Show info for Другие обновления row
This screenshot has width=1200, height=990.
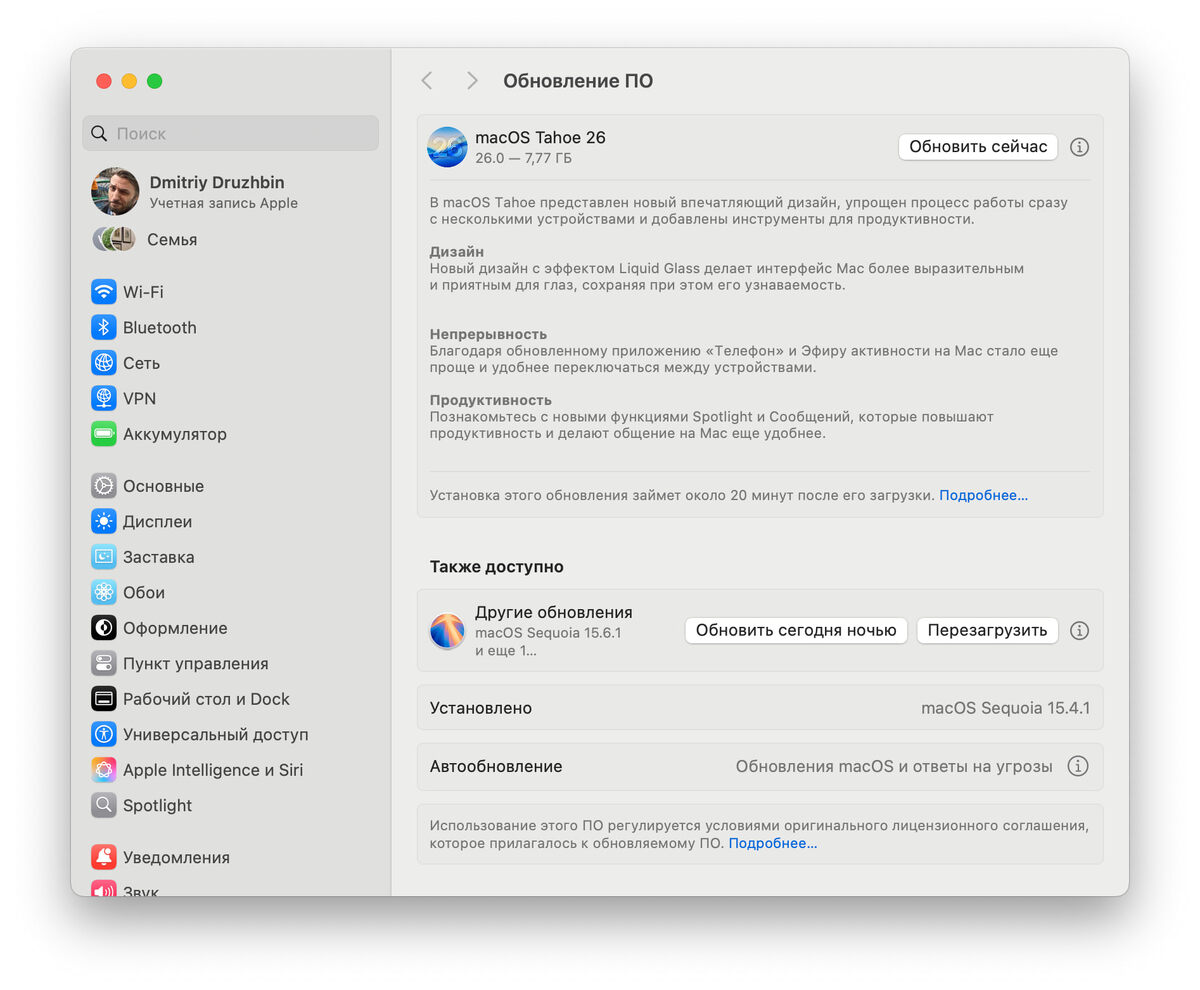pyautogui.click(x=1079, y=631)
